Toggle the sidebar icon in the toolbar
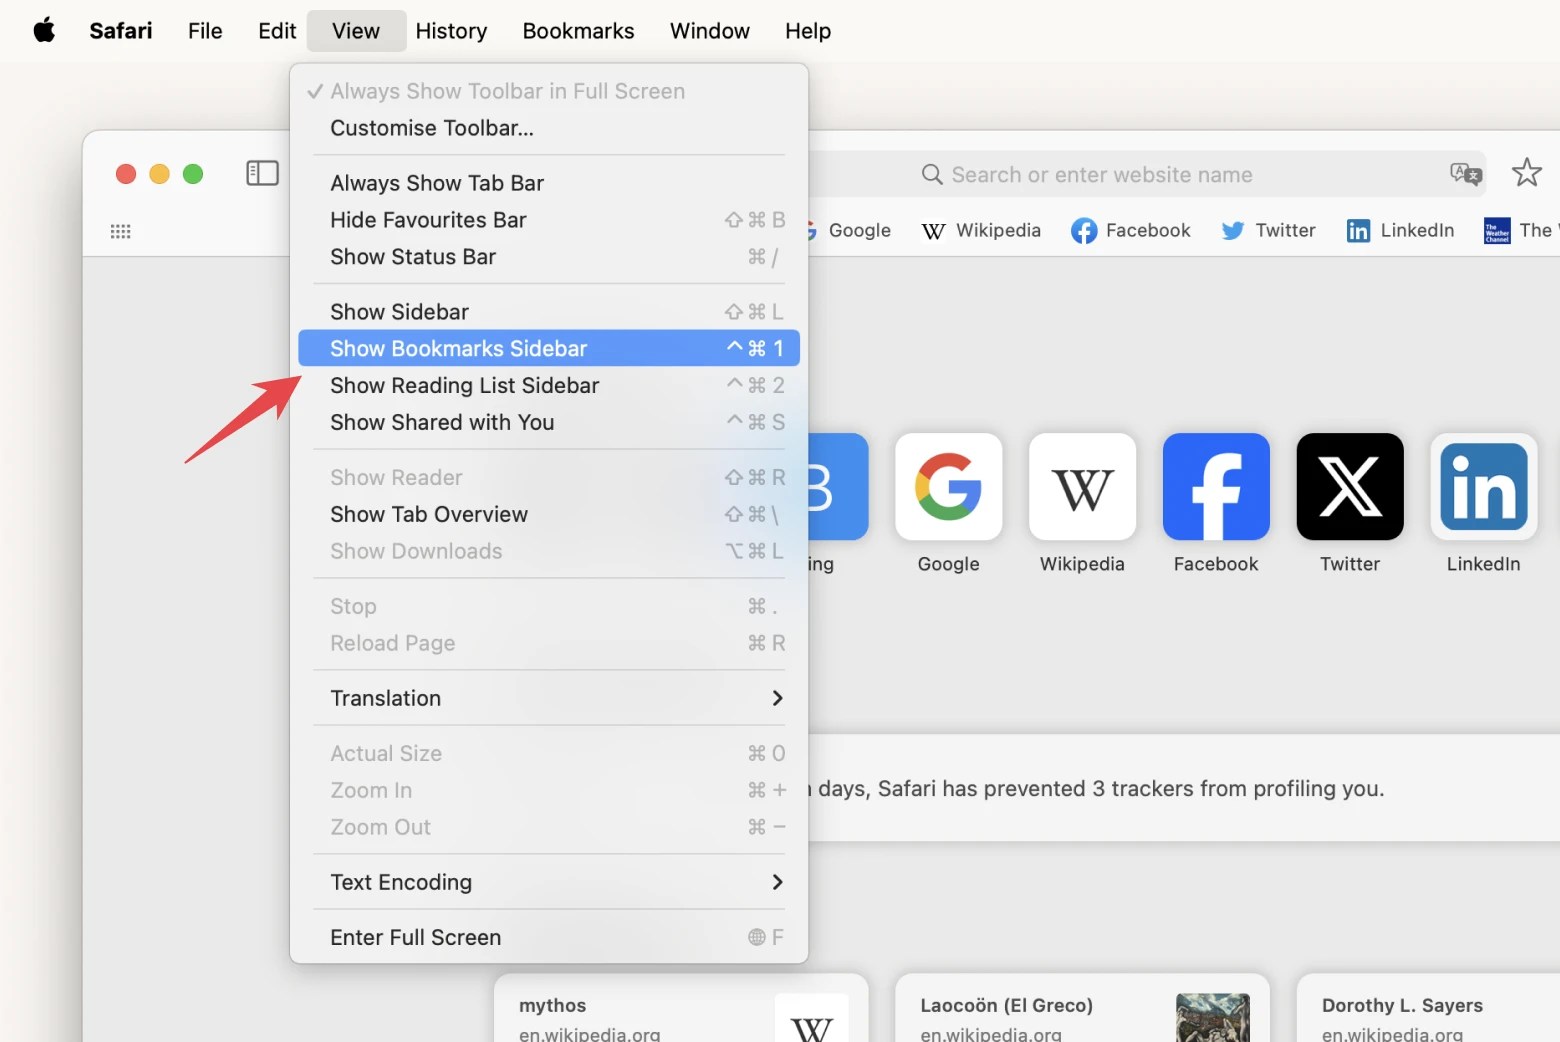Screen dimensions: 1560x1042 (x=261, y=172)
